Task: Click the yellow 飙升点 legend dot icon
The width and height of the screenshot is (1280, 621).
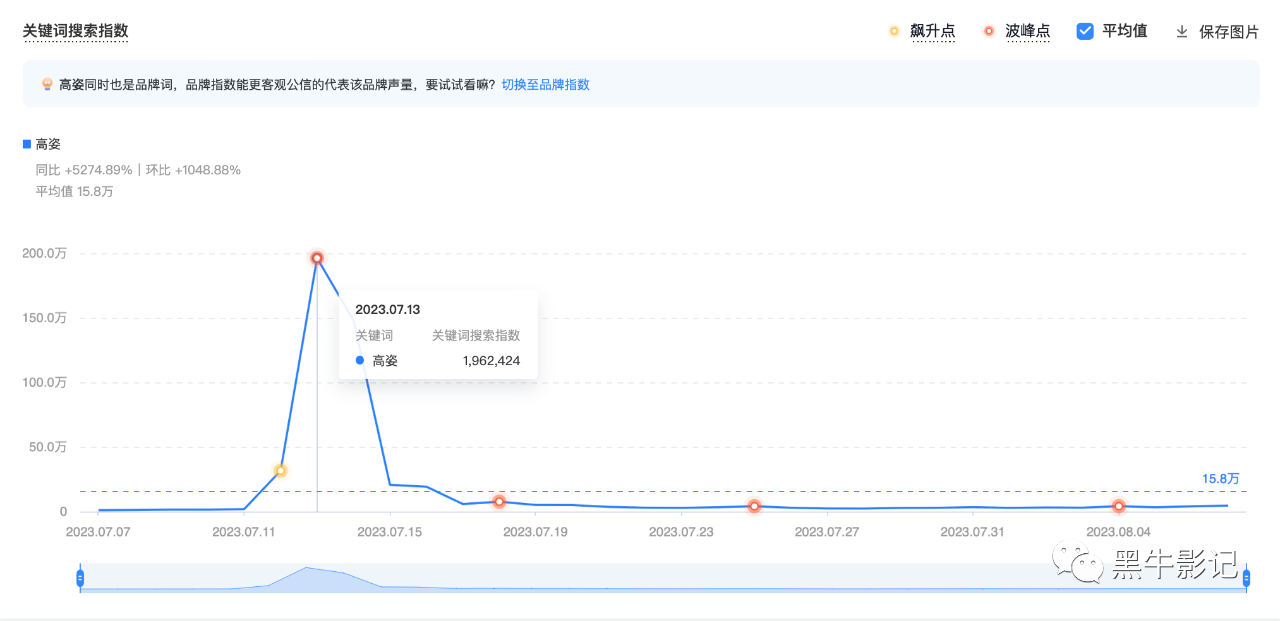Action: tap(894, 31)
